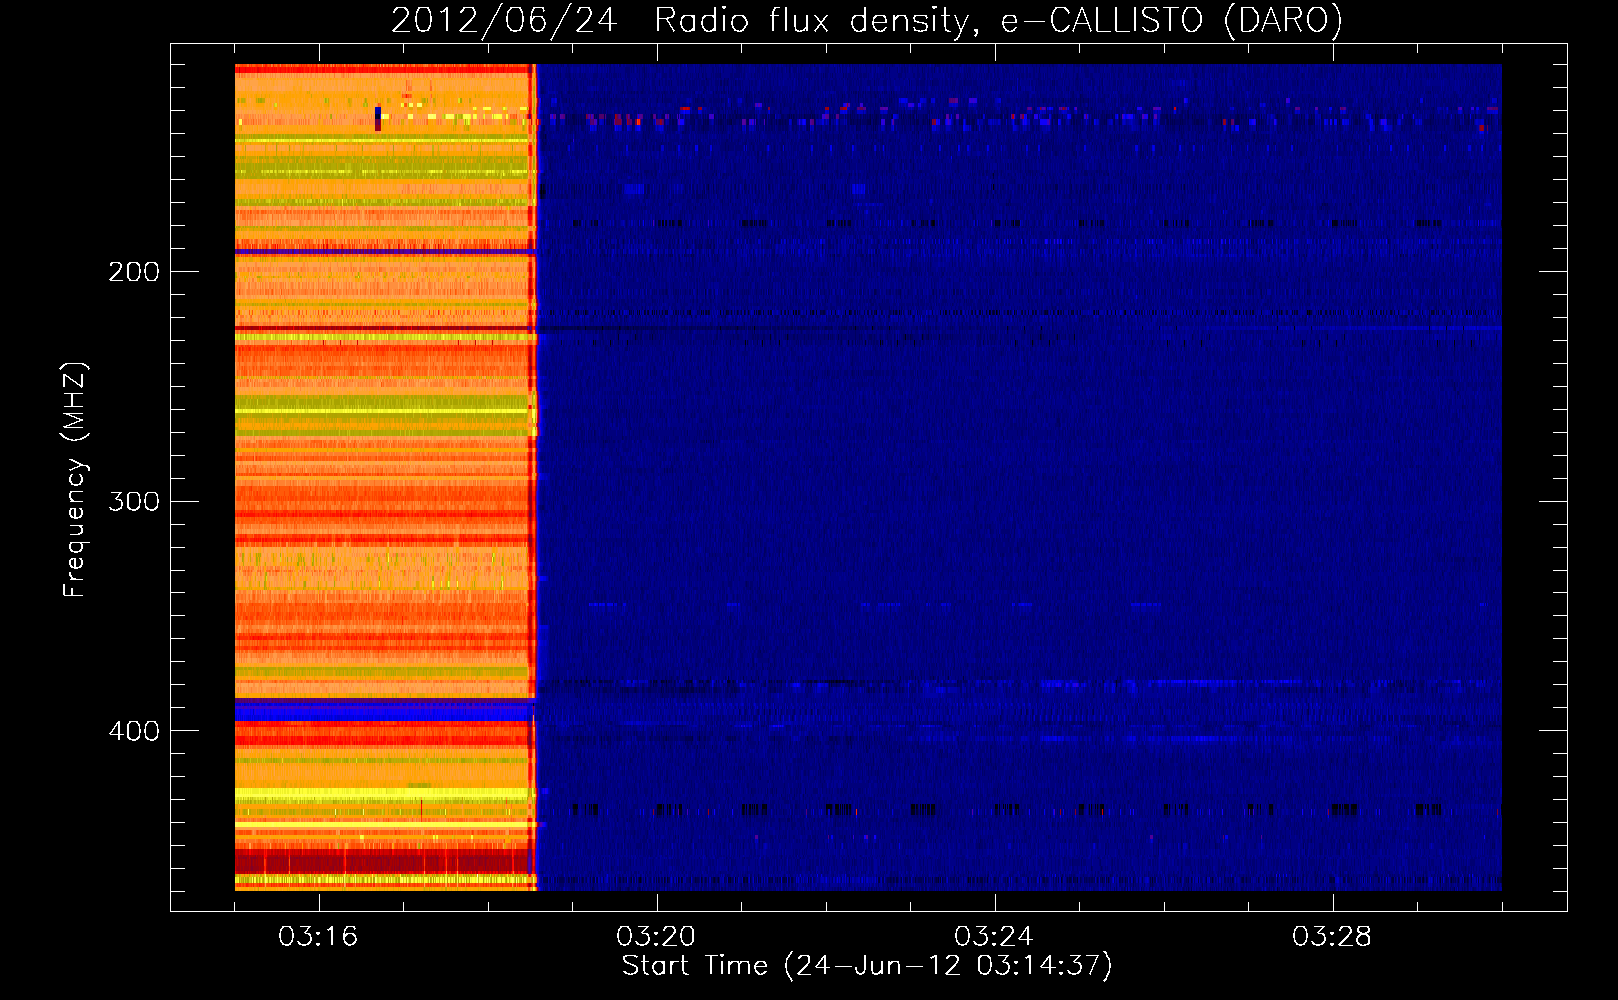Click the 'Start Time (24-Jun-12 03:14:37)' label
1618x1000 pixels.
866,966
